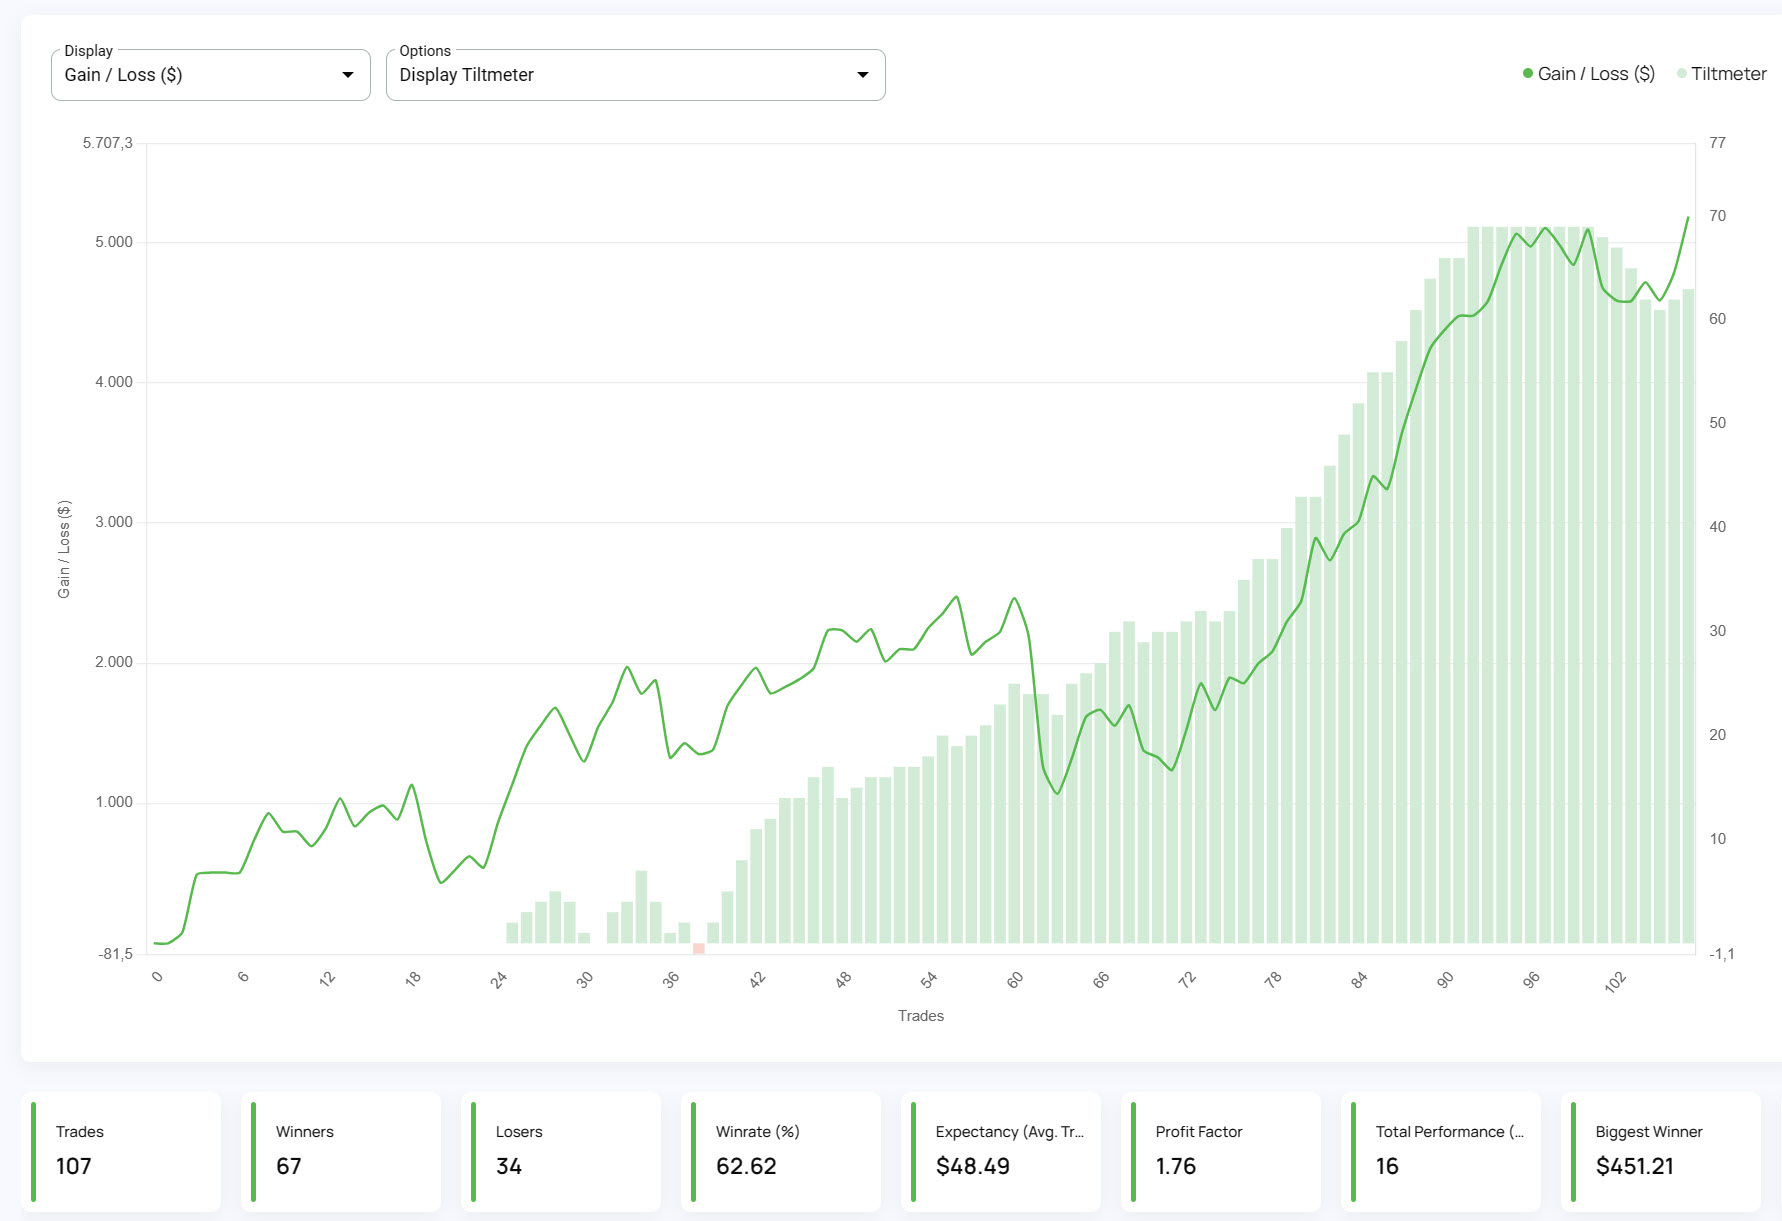
Task: Click the Expectancy card showing $48.49
Action: coord(1000,1151)
